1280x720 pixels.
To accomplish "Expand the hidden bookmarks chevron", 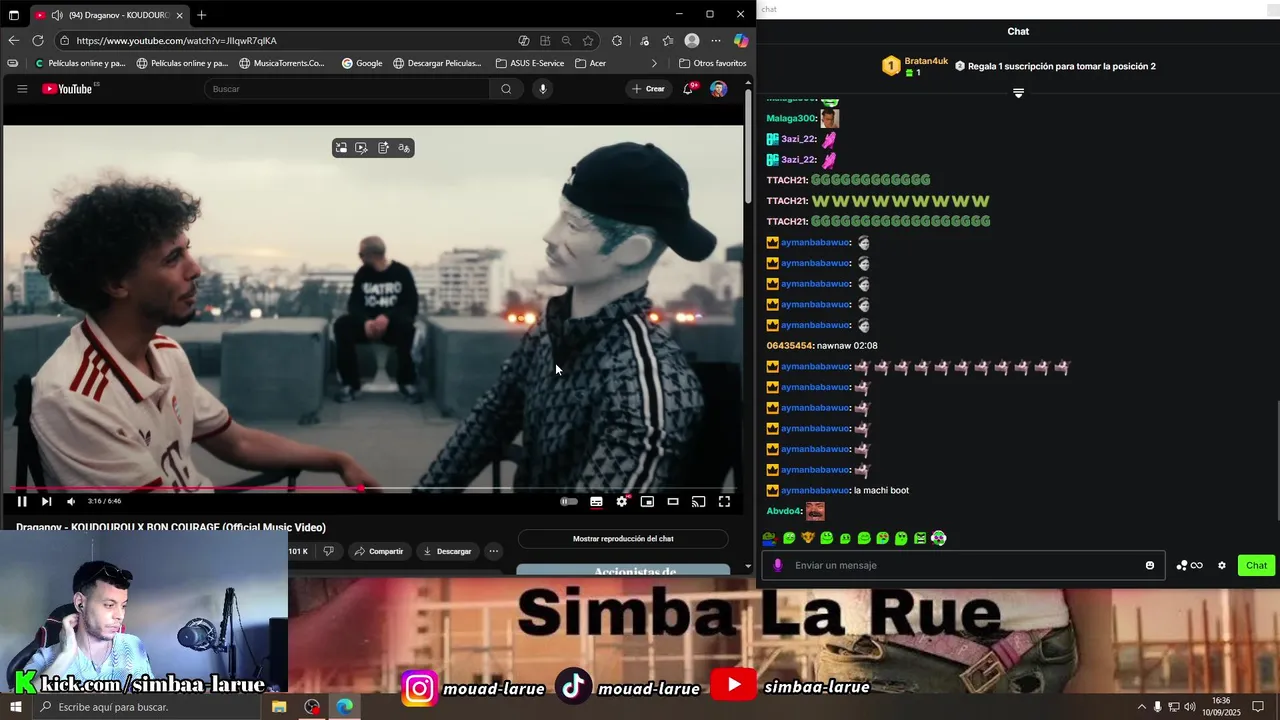I will 655,63.
